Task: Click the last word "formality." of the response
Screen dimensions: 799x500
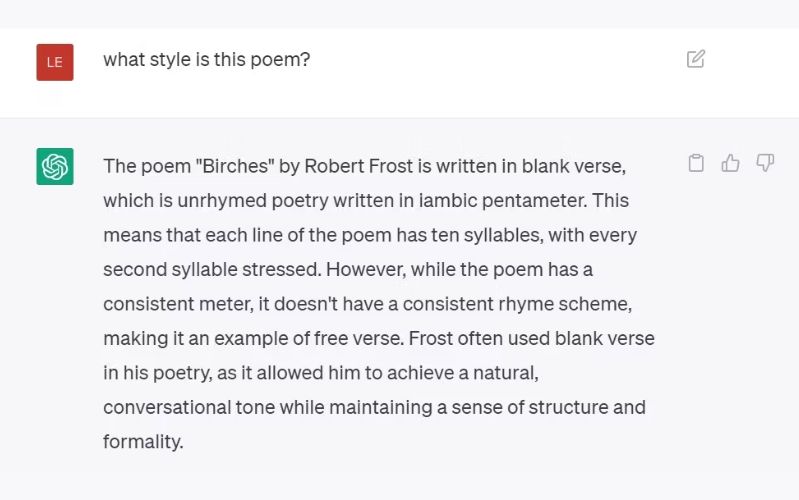Action: tap(143, 442)
